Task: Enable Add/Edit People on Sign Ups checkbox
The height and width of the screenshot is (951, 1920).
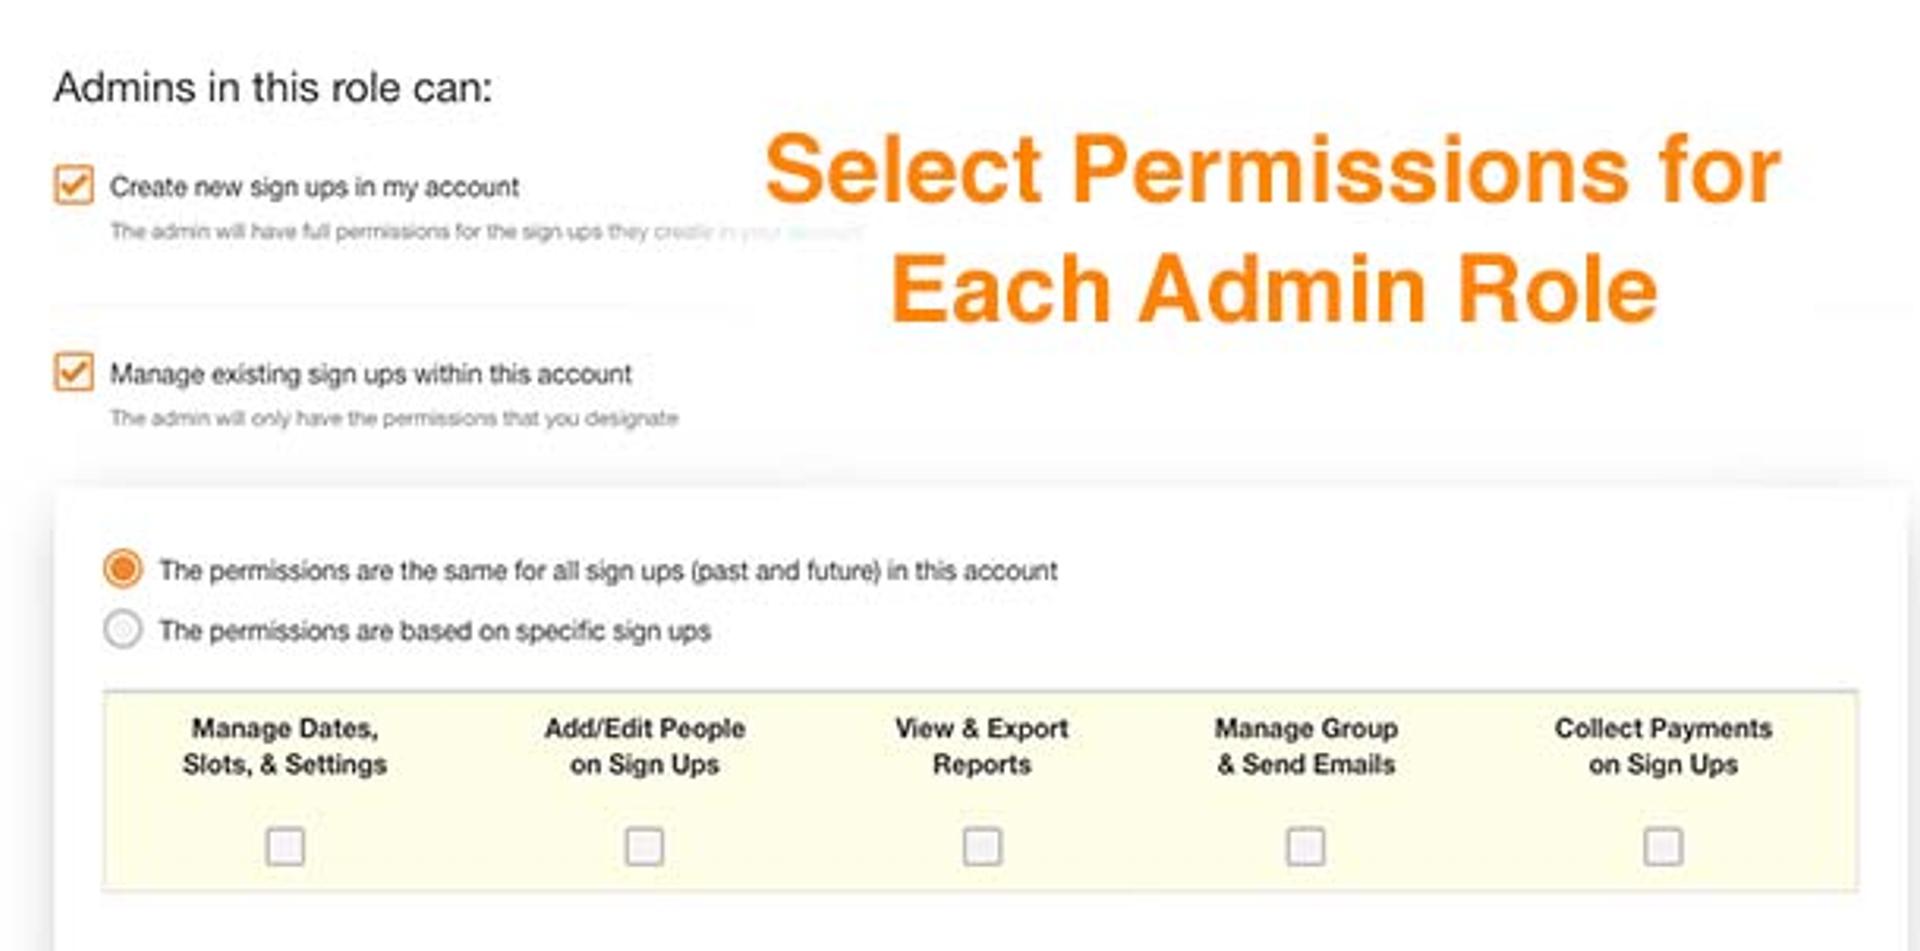Action: click(644, 847)
